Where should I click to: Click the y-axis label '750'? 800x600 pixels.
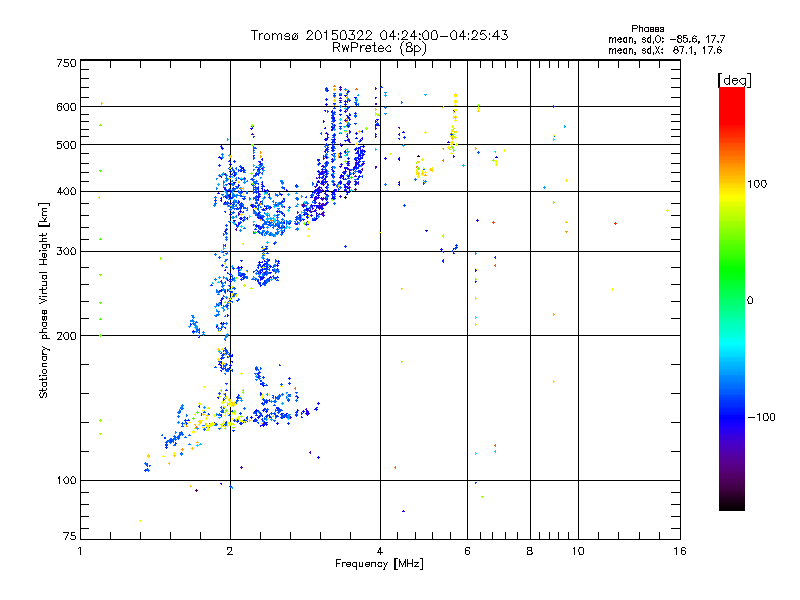click(66, 63)
